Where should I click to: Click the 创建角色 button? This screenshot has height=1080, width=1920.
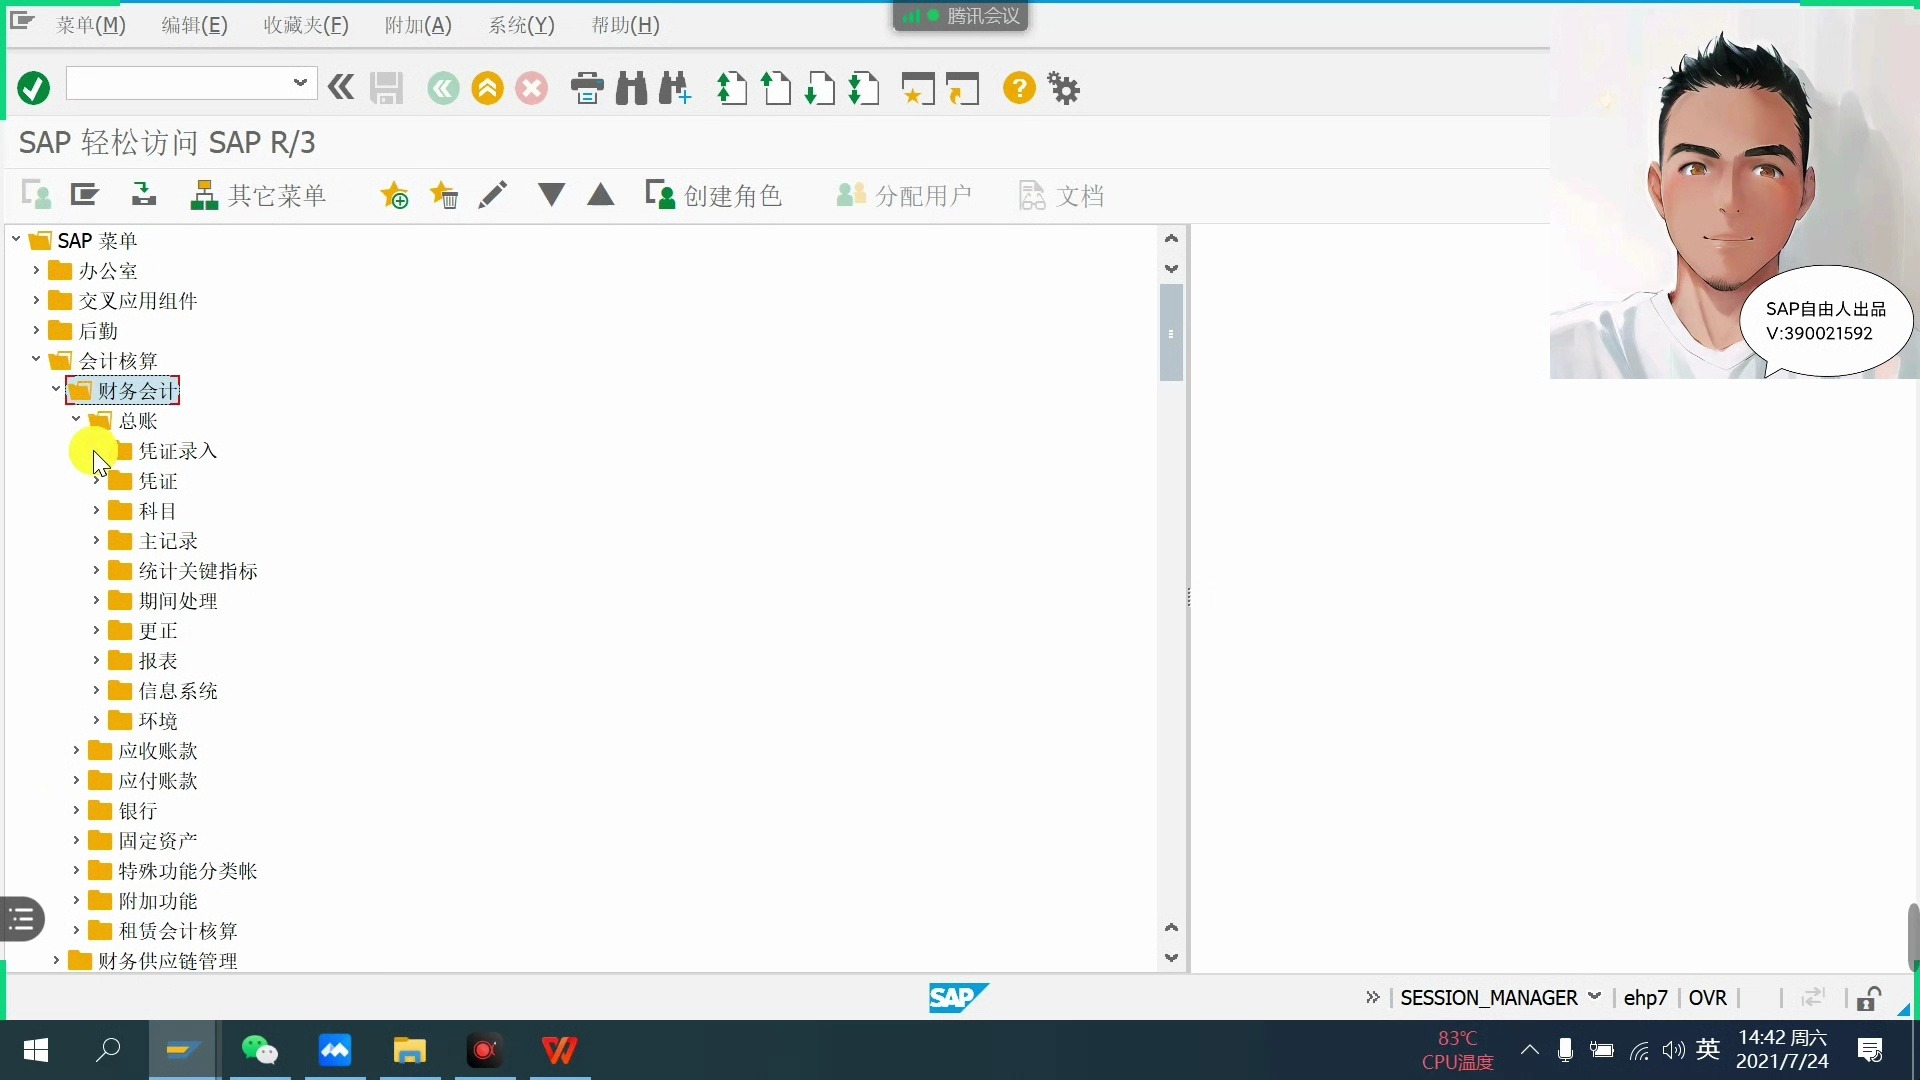[714, 195]
